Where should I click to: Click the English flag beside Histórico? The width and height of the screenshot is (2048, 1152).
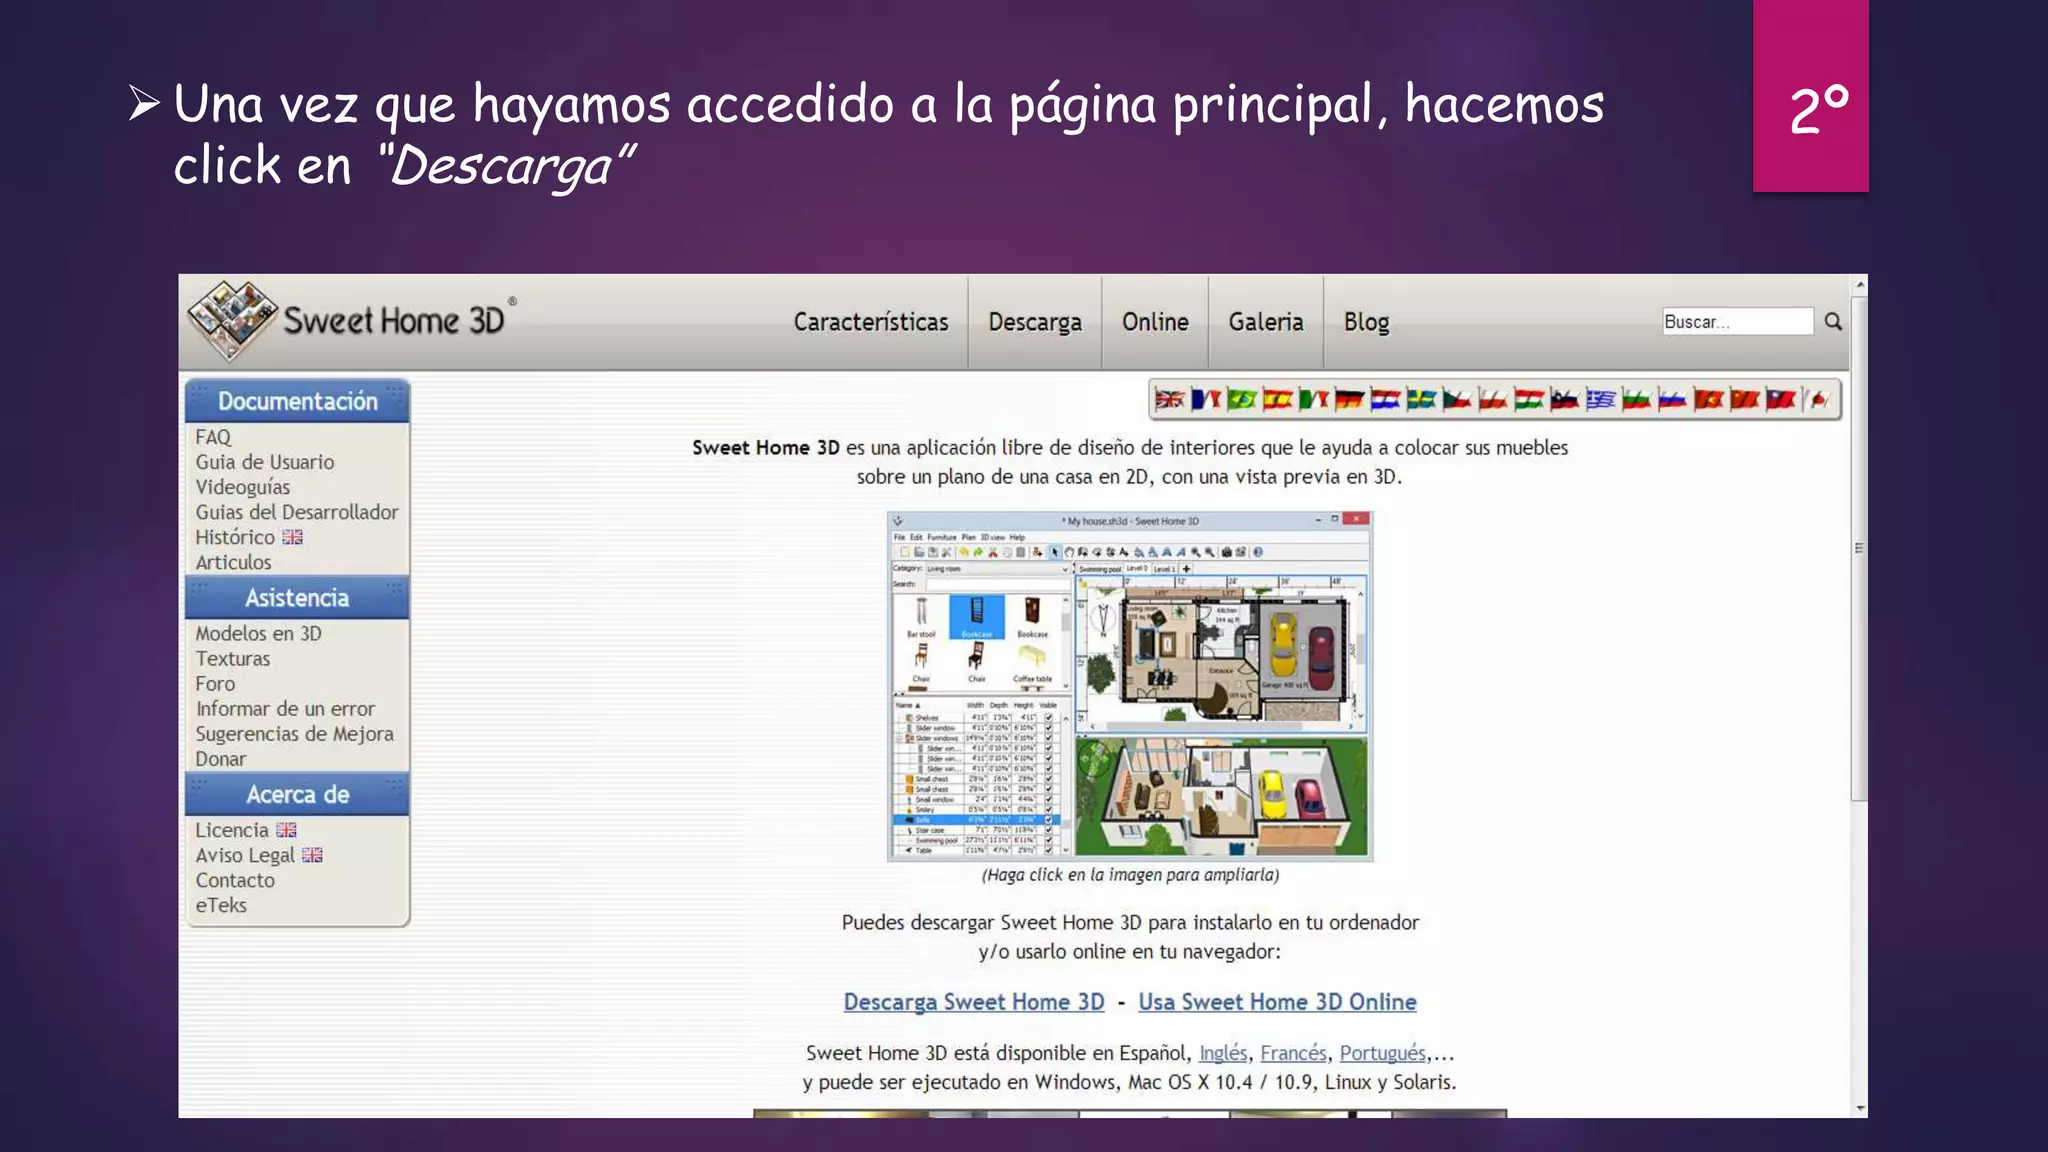tap(292, 537)
